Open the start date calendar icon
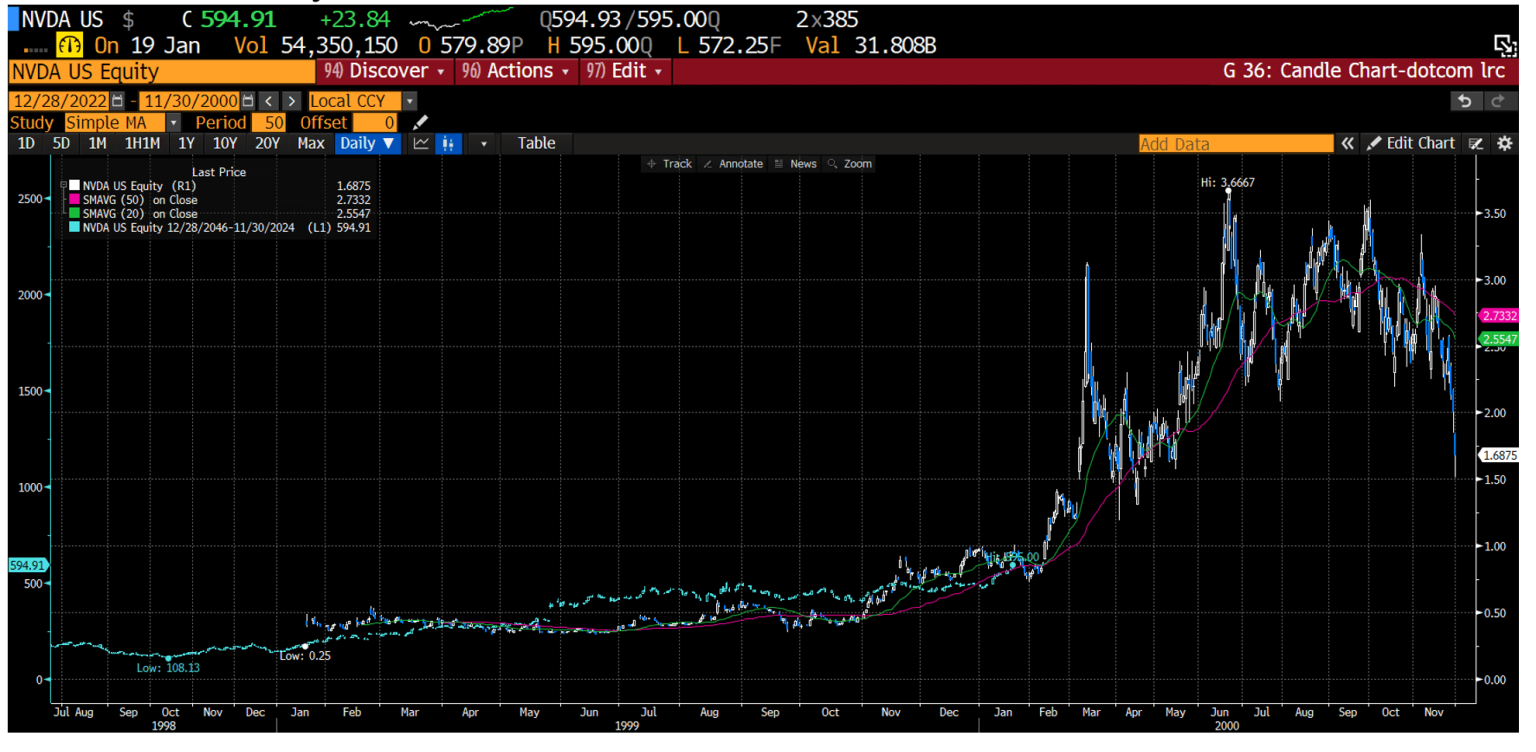The image size is (1536, 752). (115, 101)
